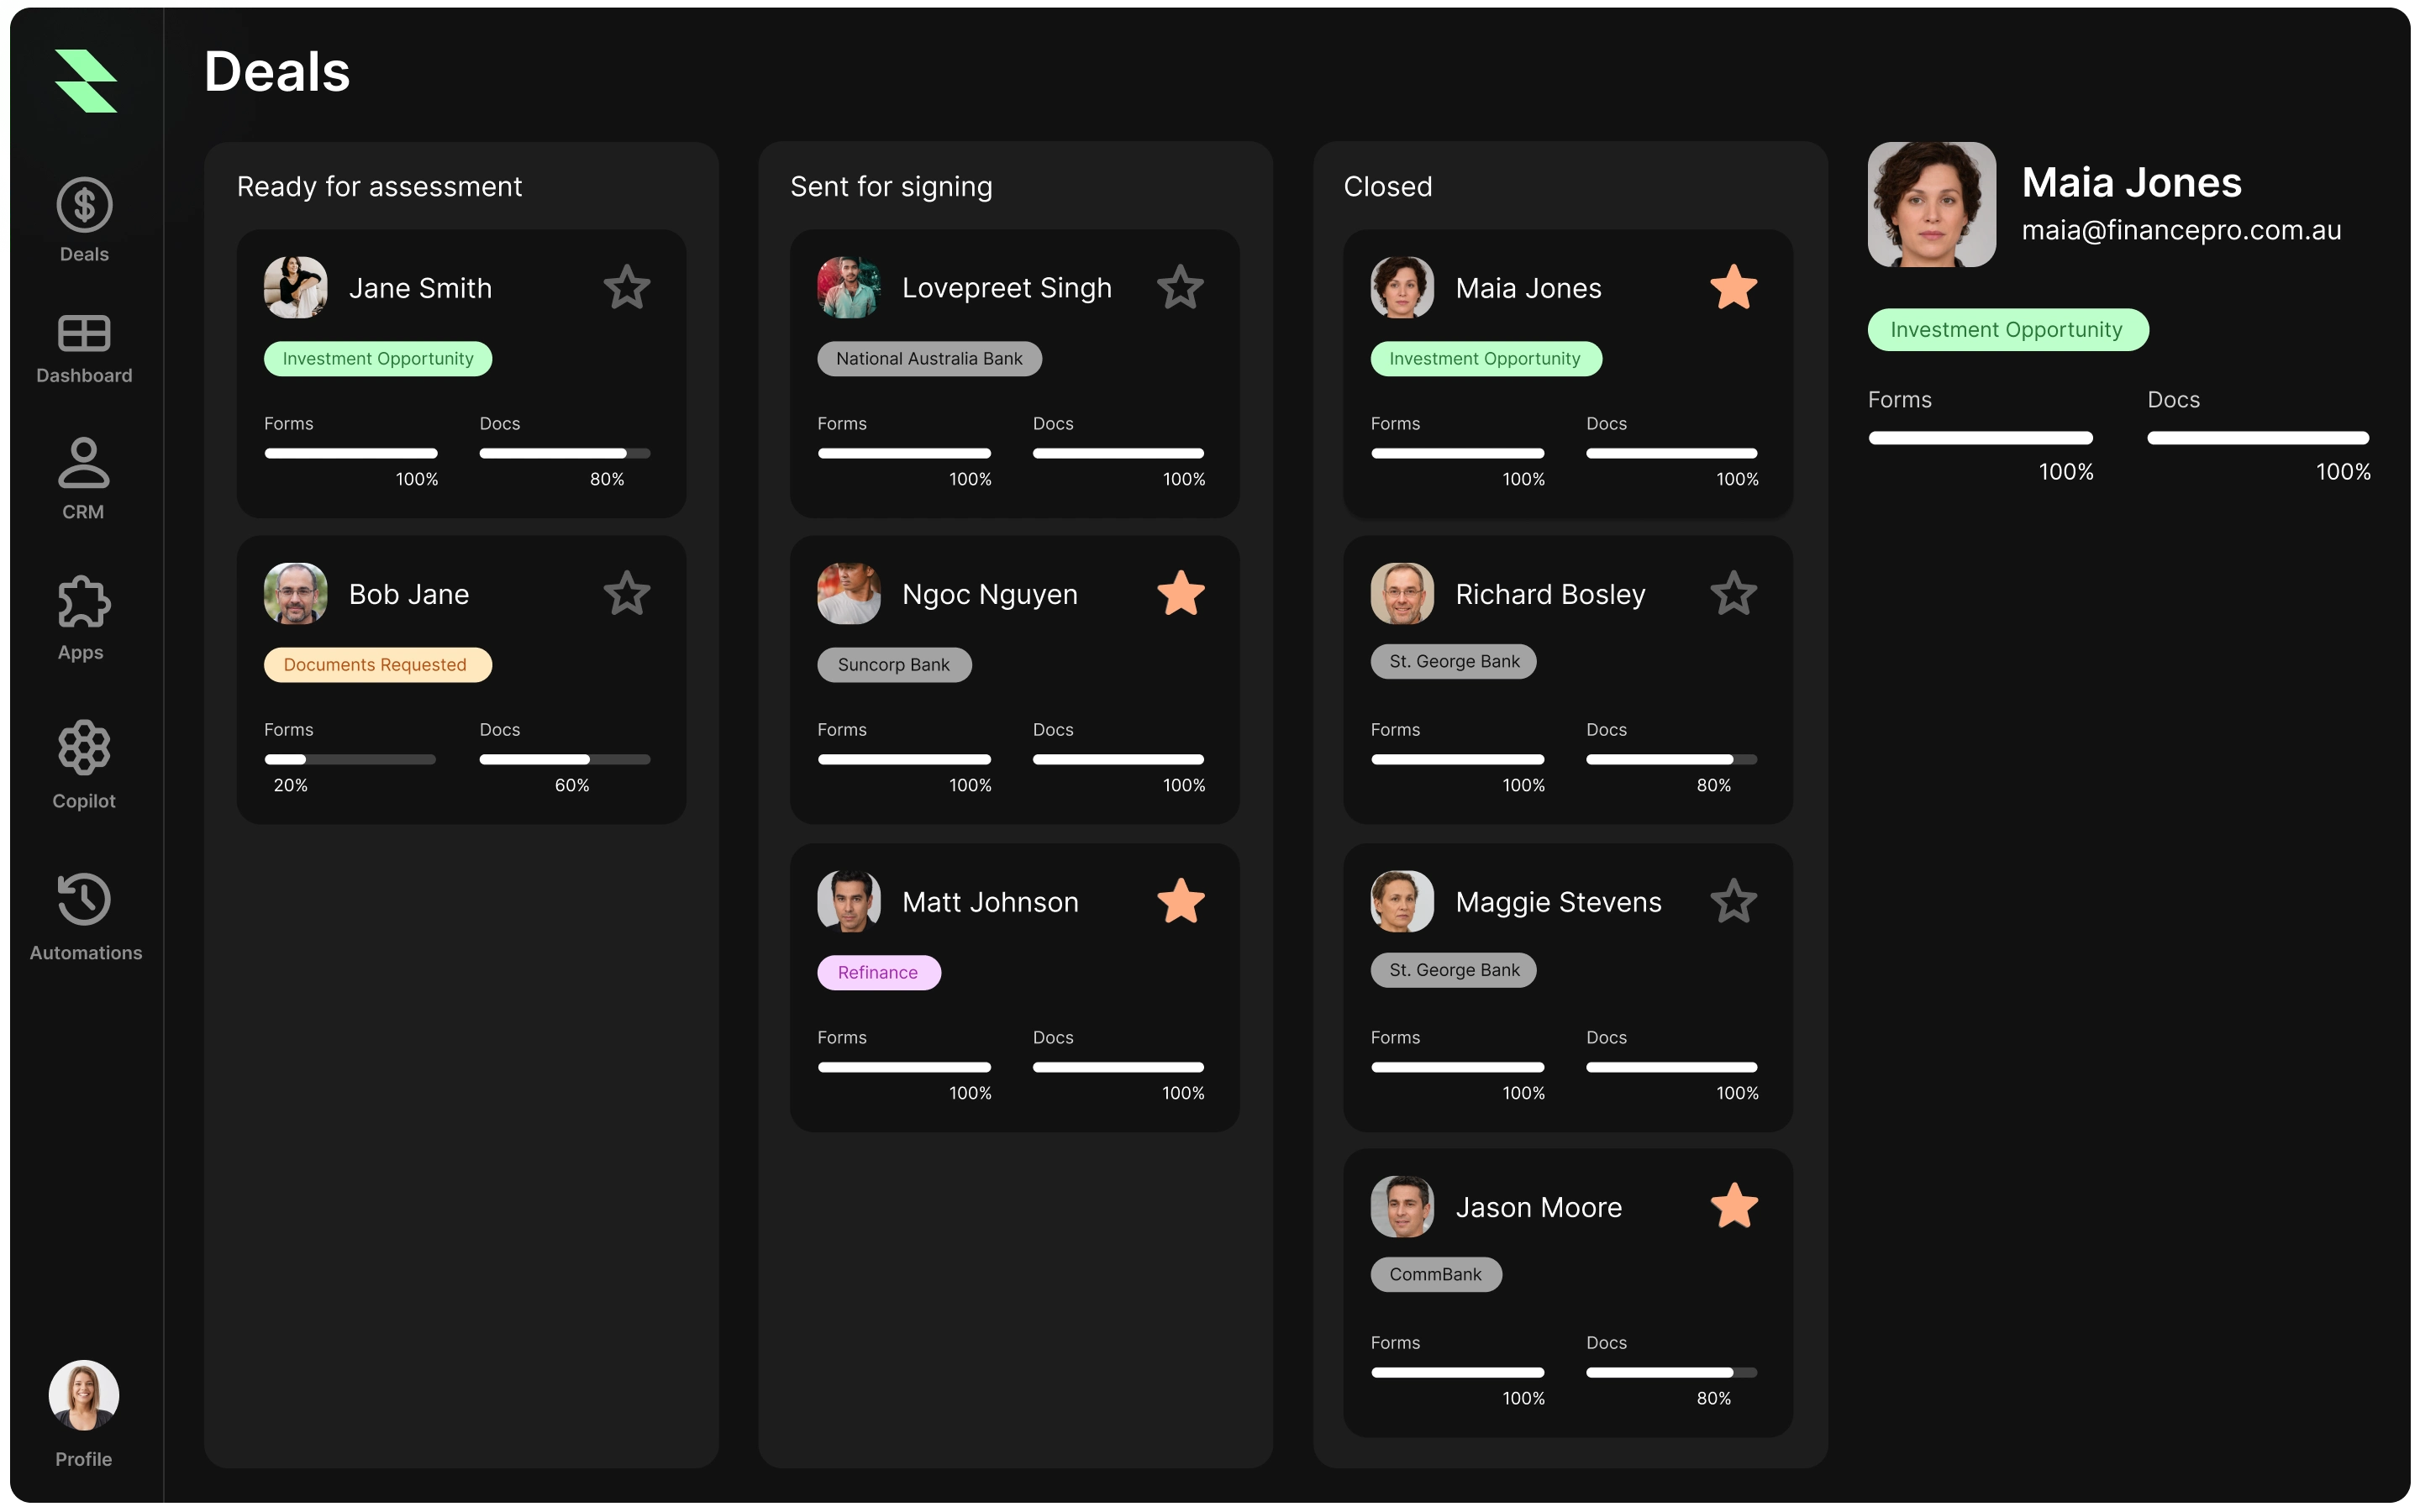Click the Closed column heading
Image resolution: width=2420 pixels, height=1512 pixels.
tap(1387, 187)
